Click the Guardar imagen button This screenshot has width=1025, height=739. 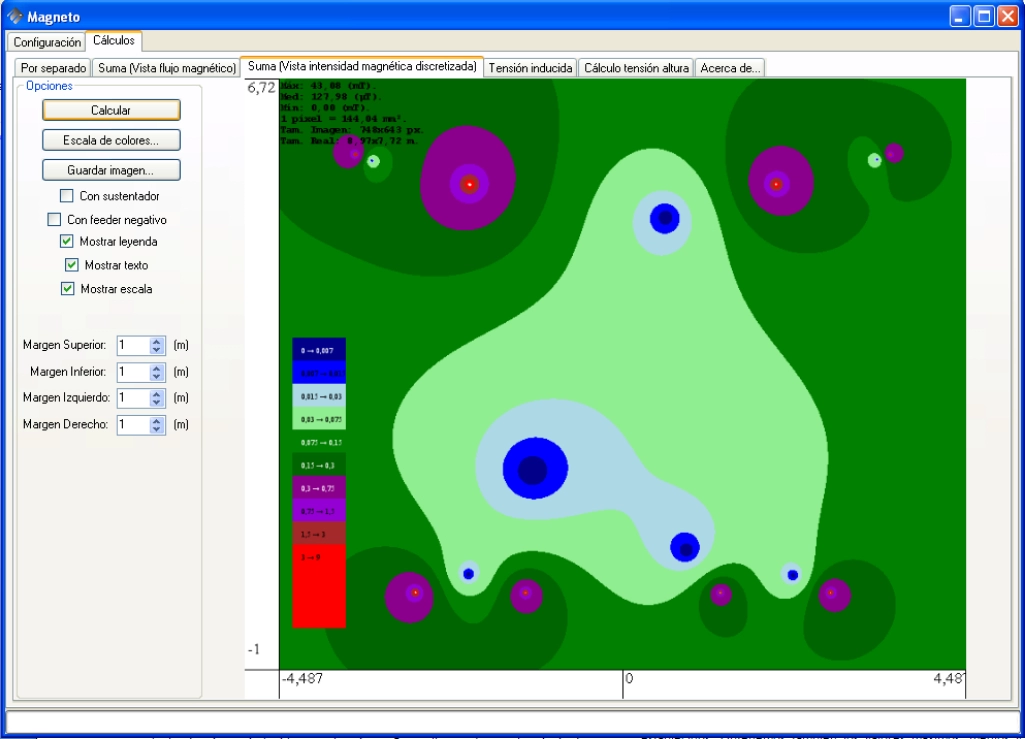pyautogui.click(x=111, y=170)
